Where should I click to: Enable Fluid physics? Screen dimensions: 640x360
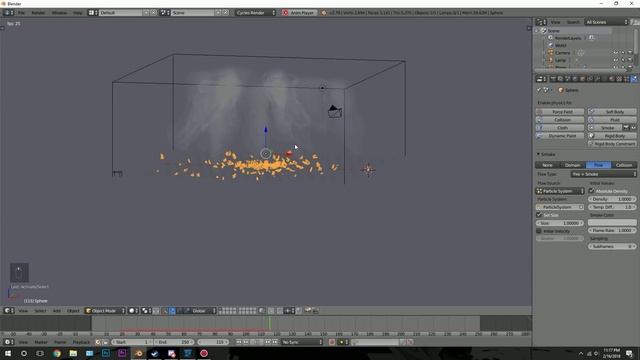click(612, 120)
